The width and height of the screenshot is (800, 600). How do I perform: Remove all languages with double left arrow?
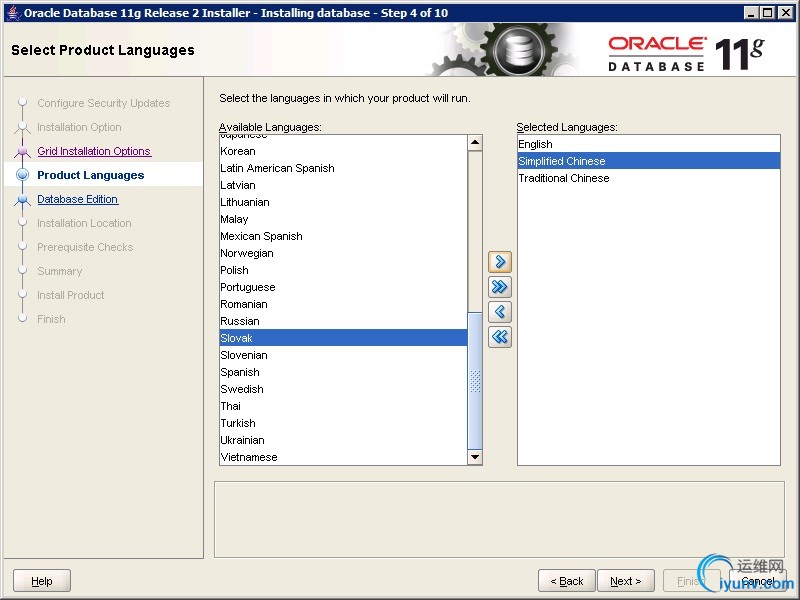click(x=499, y=337)
